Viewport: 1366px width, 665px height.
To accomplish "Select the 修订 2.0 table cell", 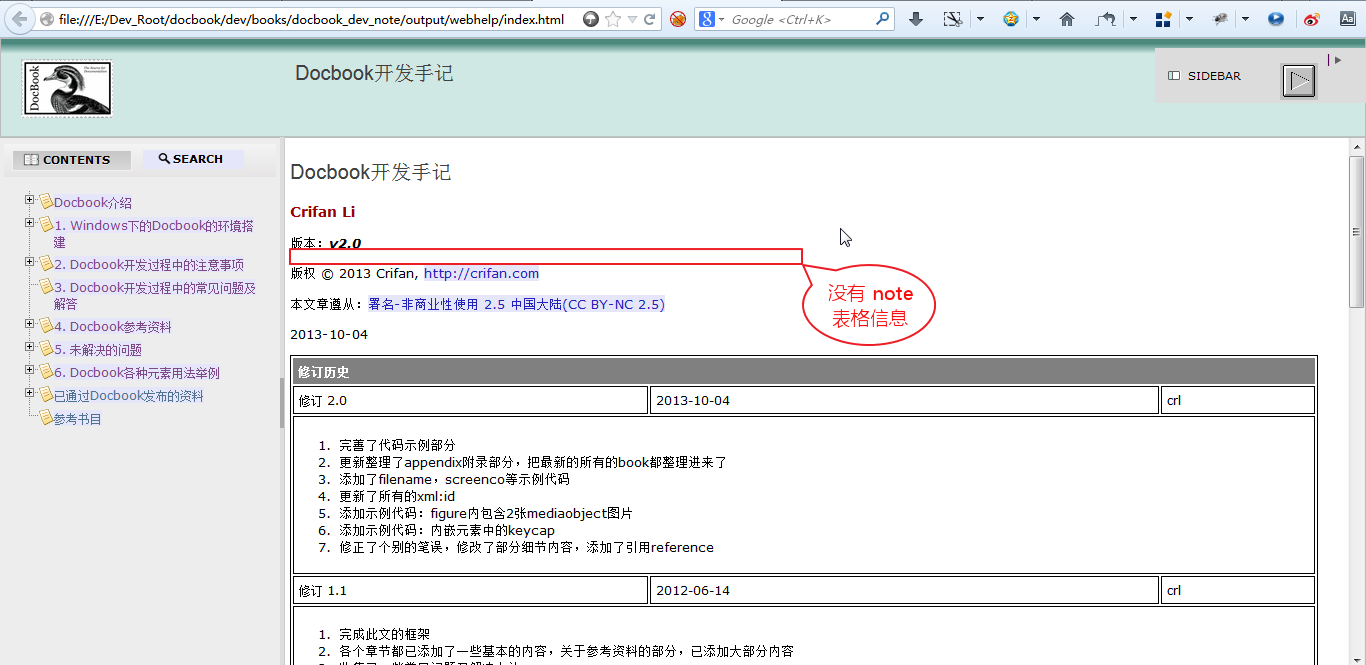I will coord(471,400).
